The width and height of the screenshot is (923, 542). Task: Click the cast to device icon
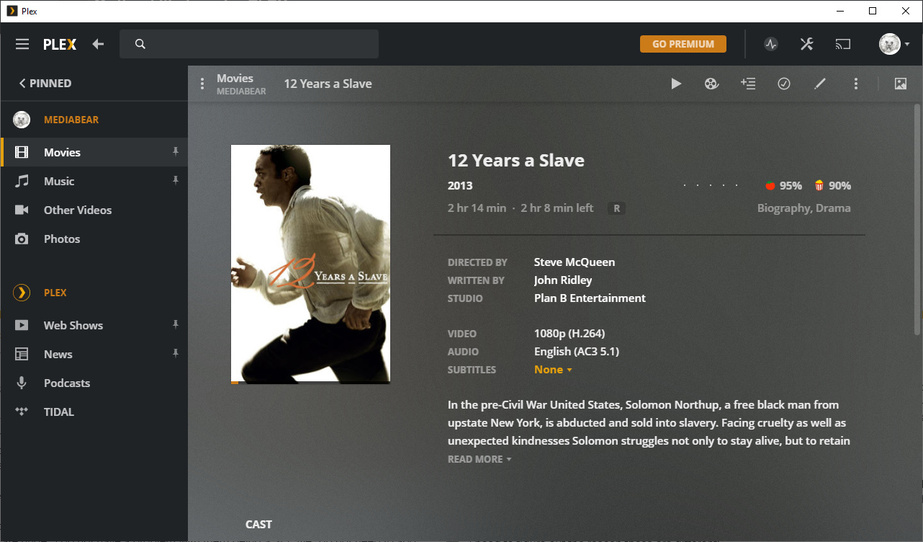click(x=843, y=44)
